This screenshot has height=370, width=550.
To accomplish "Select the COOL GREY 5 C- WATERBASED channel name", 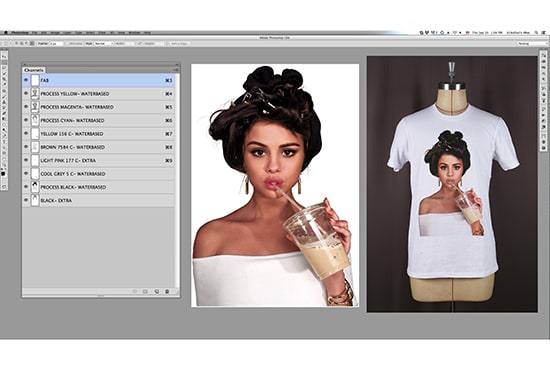I will [x=73, y=174].
